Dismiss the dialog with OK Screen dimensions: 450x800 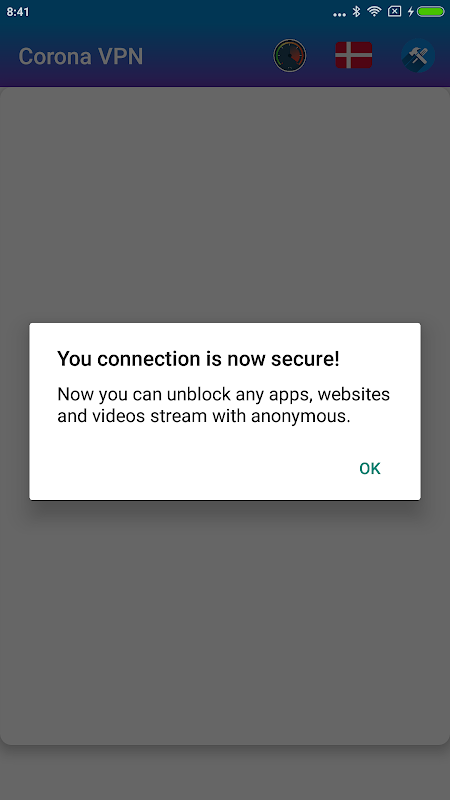[x=370, y=468]
